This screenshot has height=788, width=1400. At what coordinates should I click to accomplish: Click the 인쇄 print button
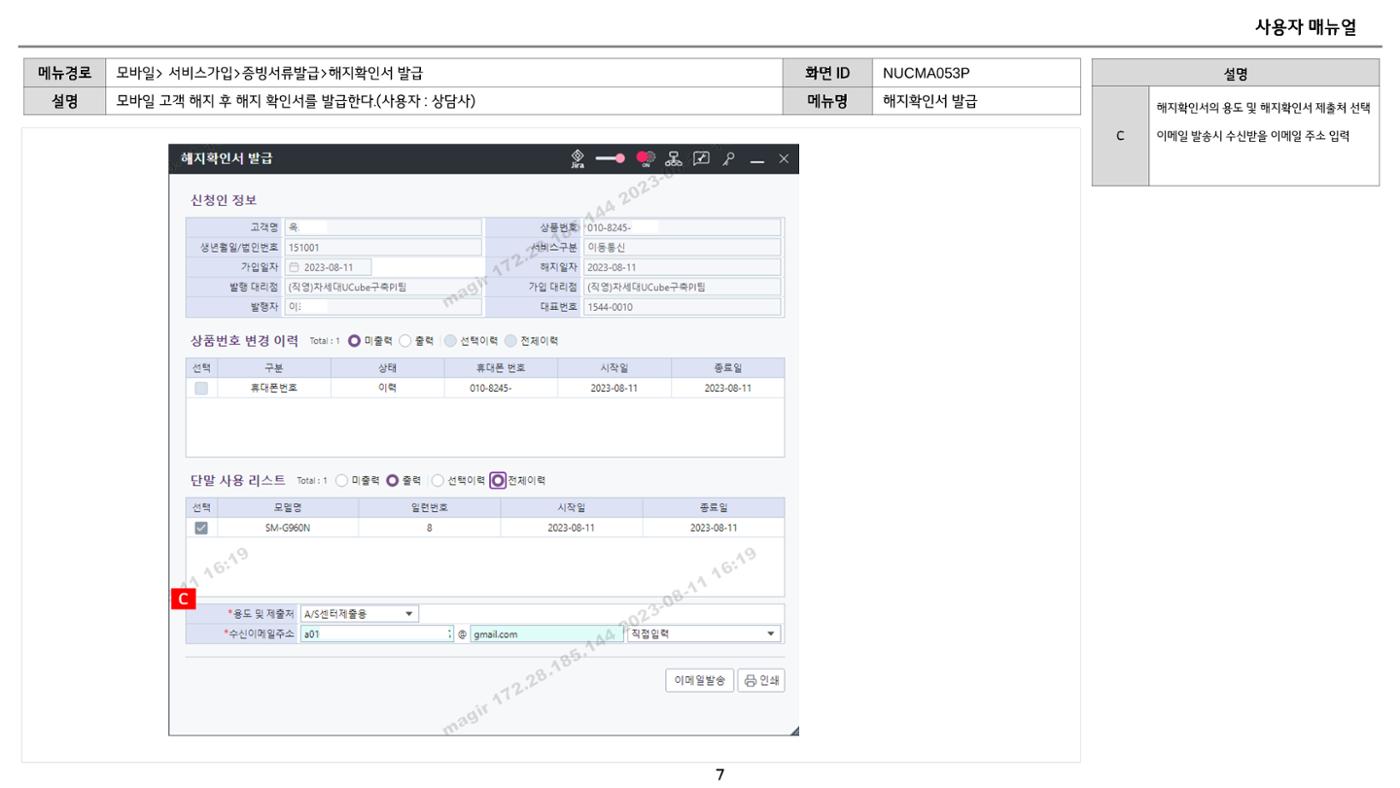(x=761, y=681)
